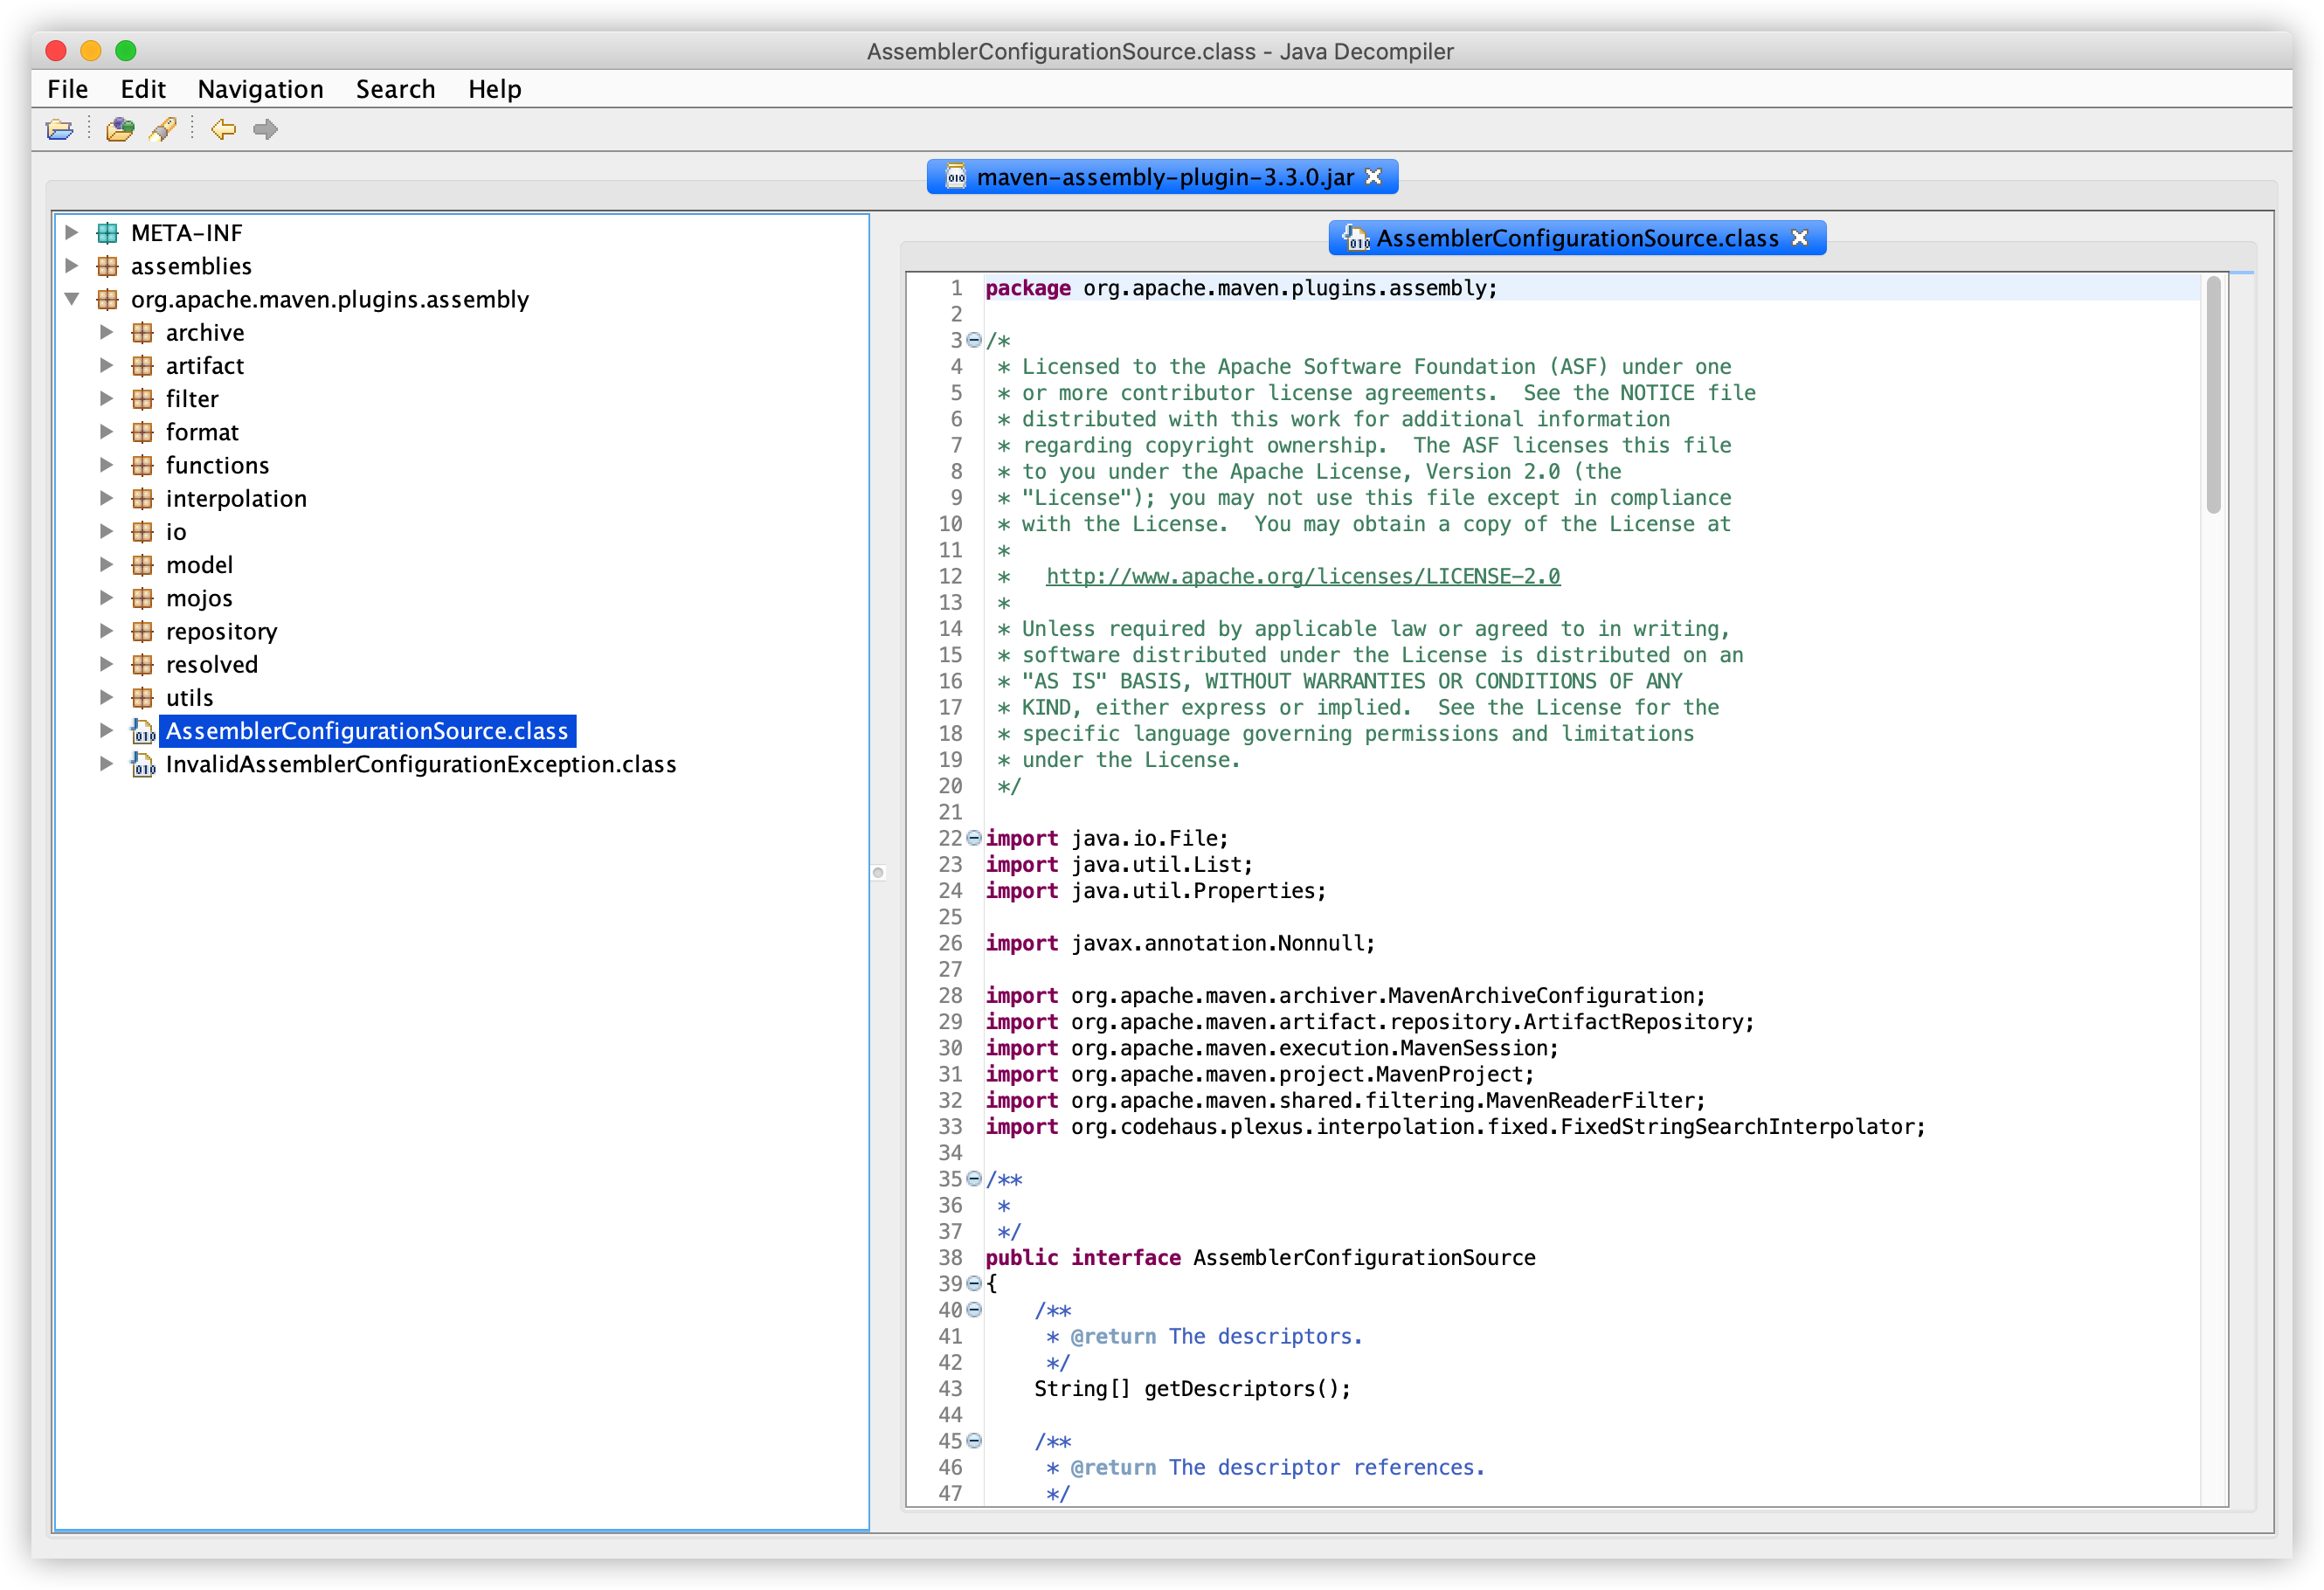Click the class file icon beside InvalidAssemblerConfigurationException.class
Screen dimensions: 2324x1590
143,765
